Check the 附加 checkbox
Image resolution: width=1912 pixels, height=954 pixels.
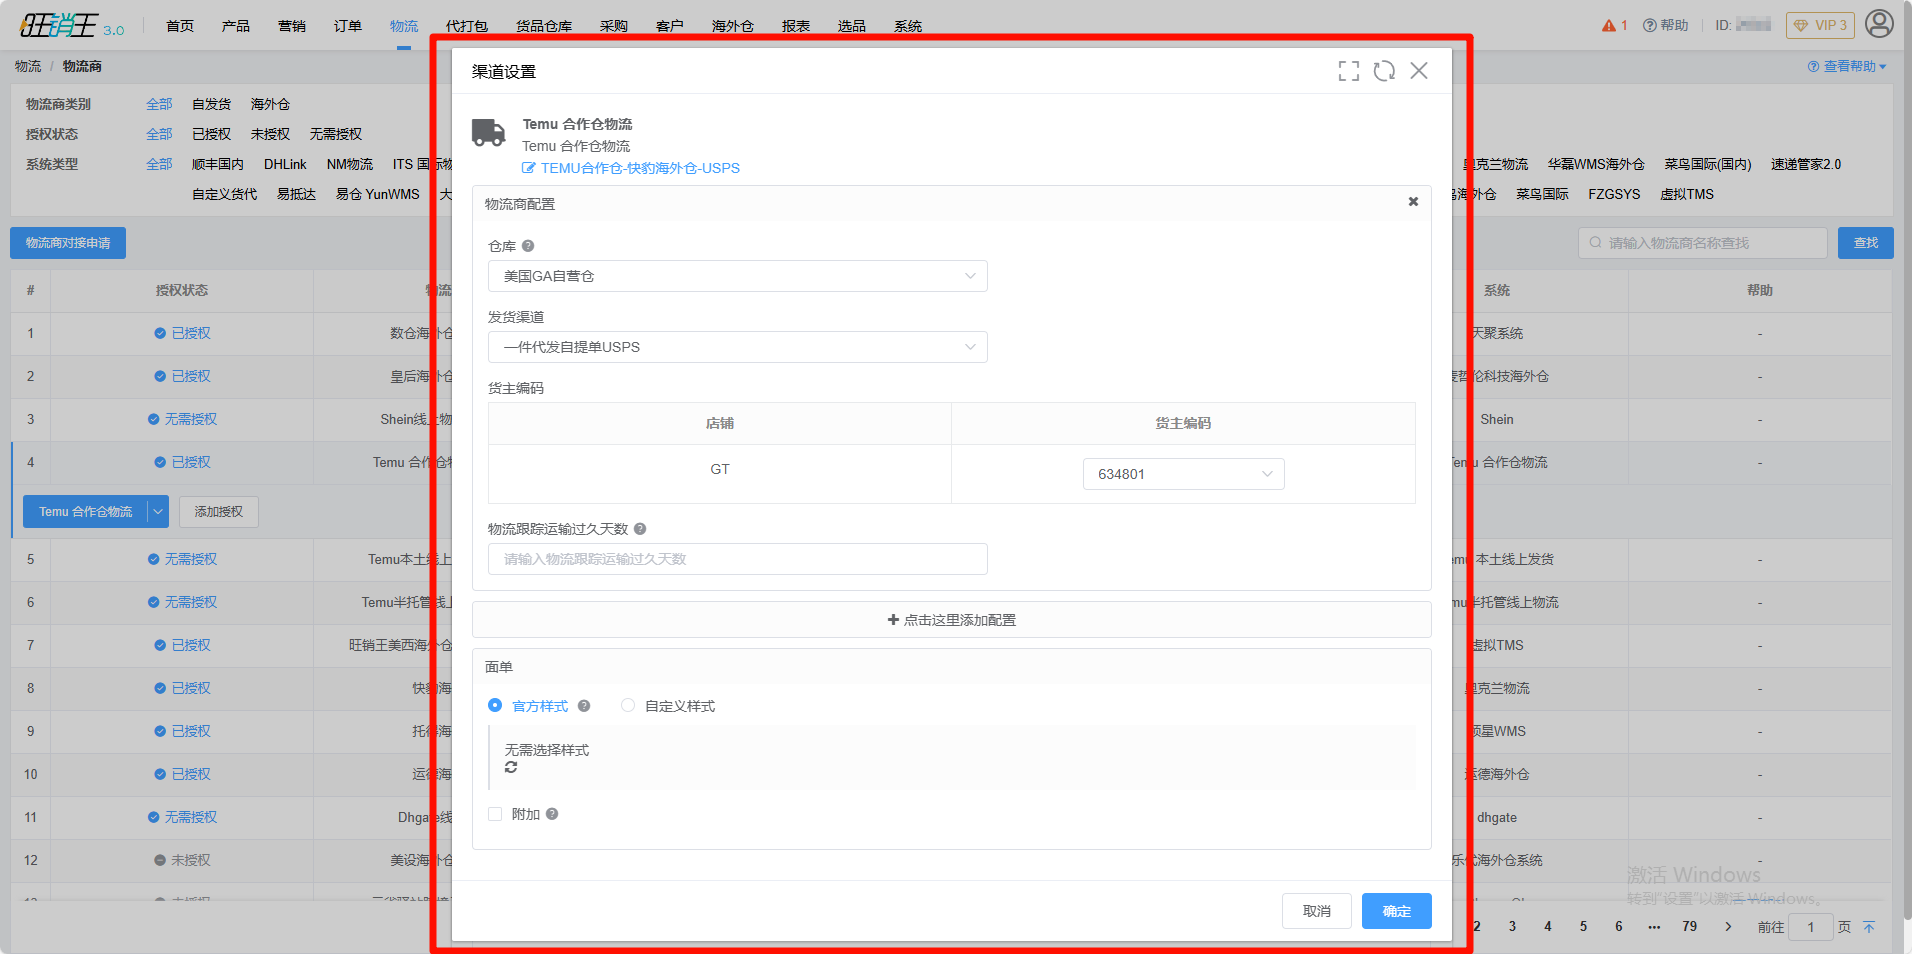pos(495,814)
